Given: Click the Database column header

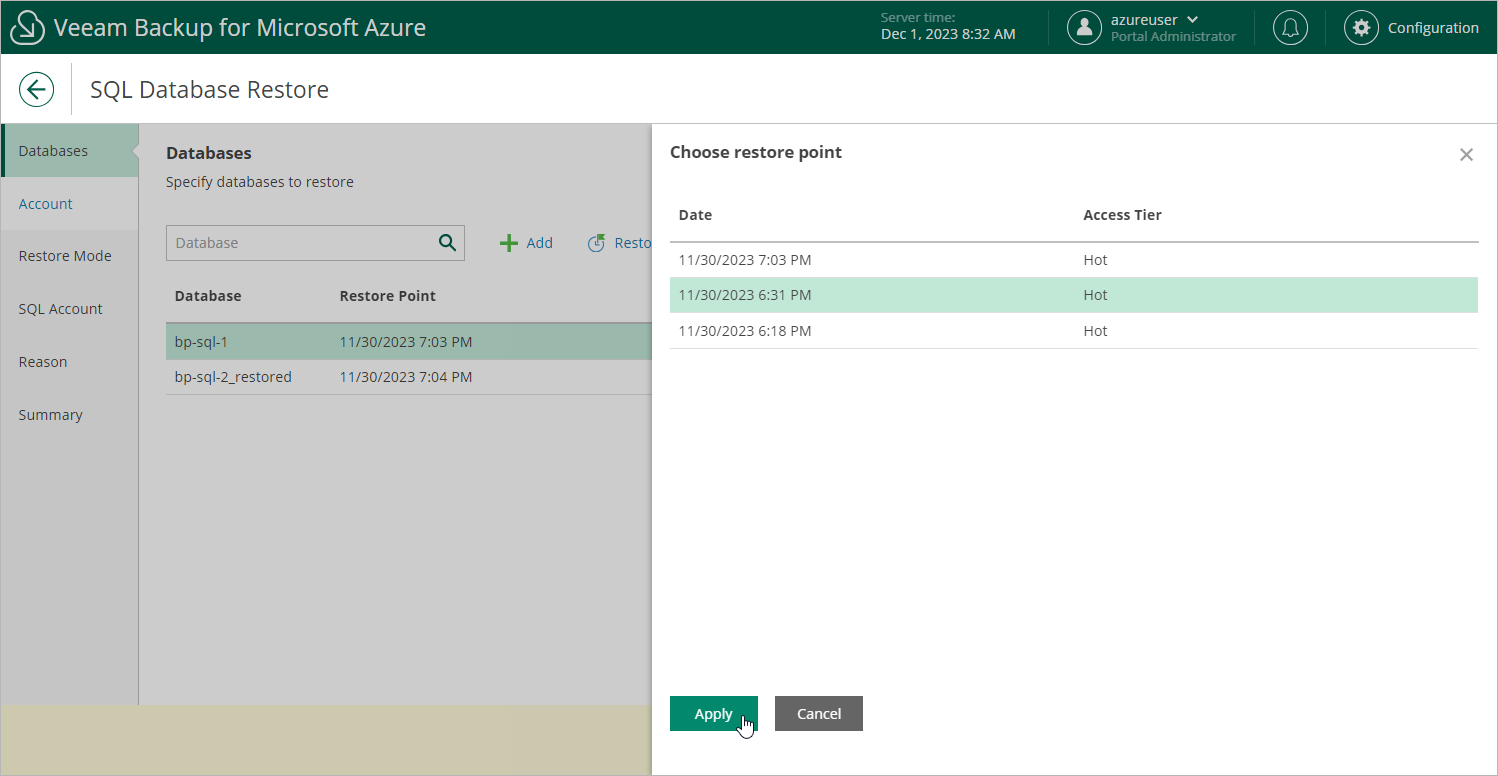Looking at the screenshot, I should [x=208, y=296].
